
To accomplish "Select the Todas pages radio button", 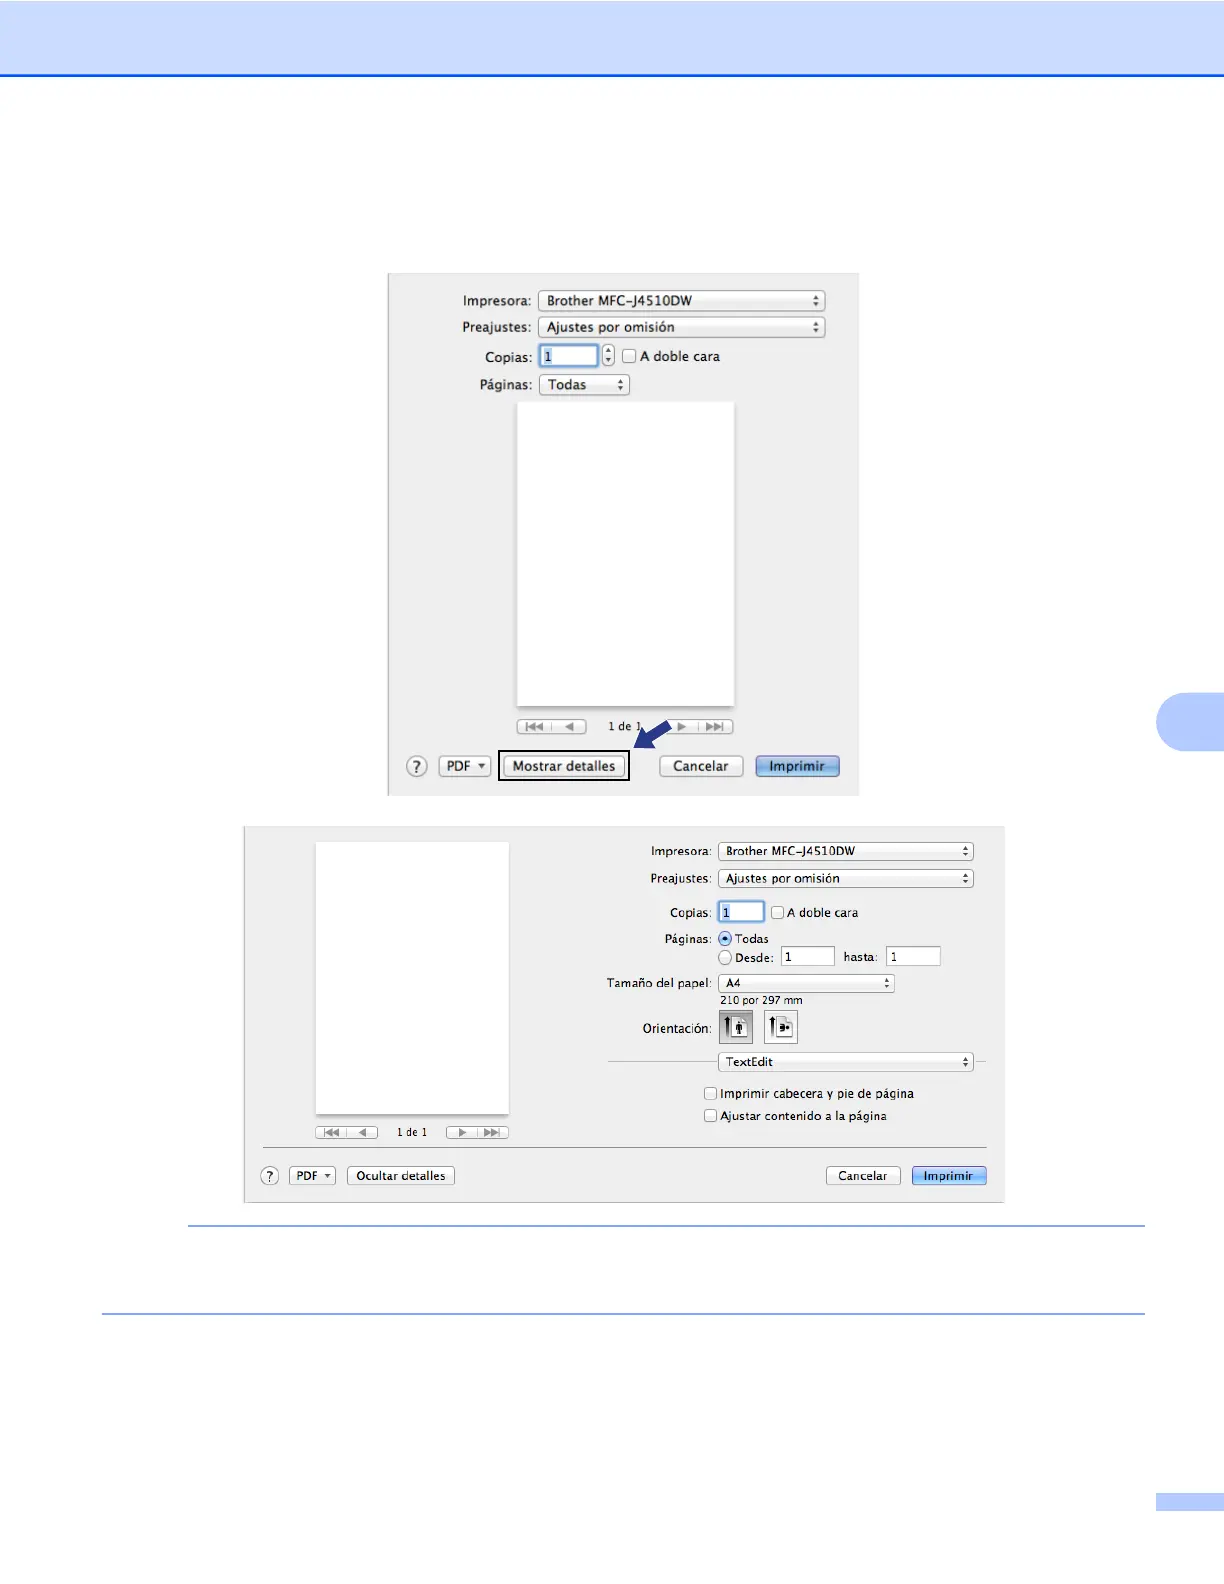I will pos(725,939).
